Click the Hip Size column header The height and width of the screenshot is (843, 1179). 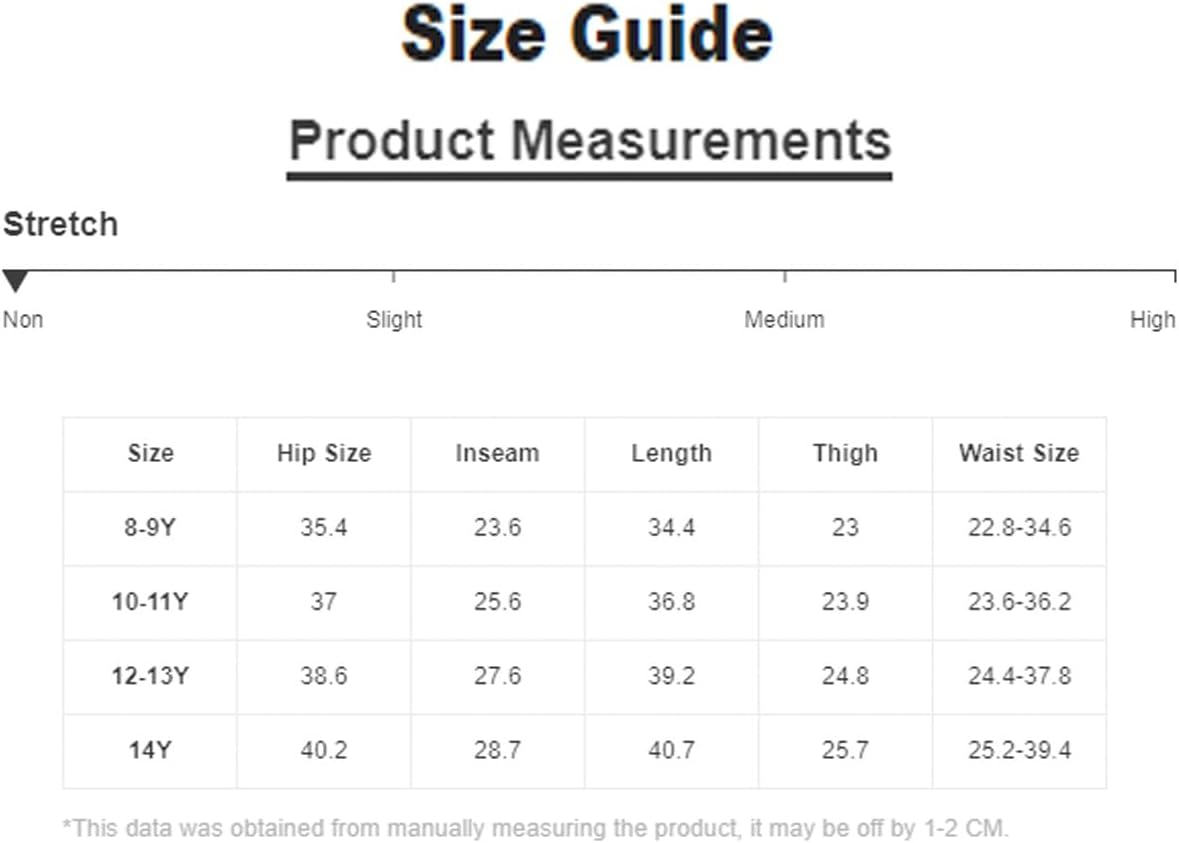tap(324, 453)
